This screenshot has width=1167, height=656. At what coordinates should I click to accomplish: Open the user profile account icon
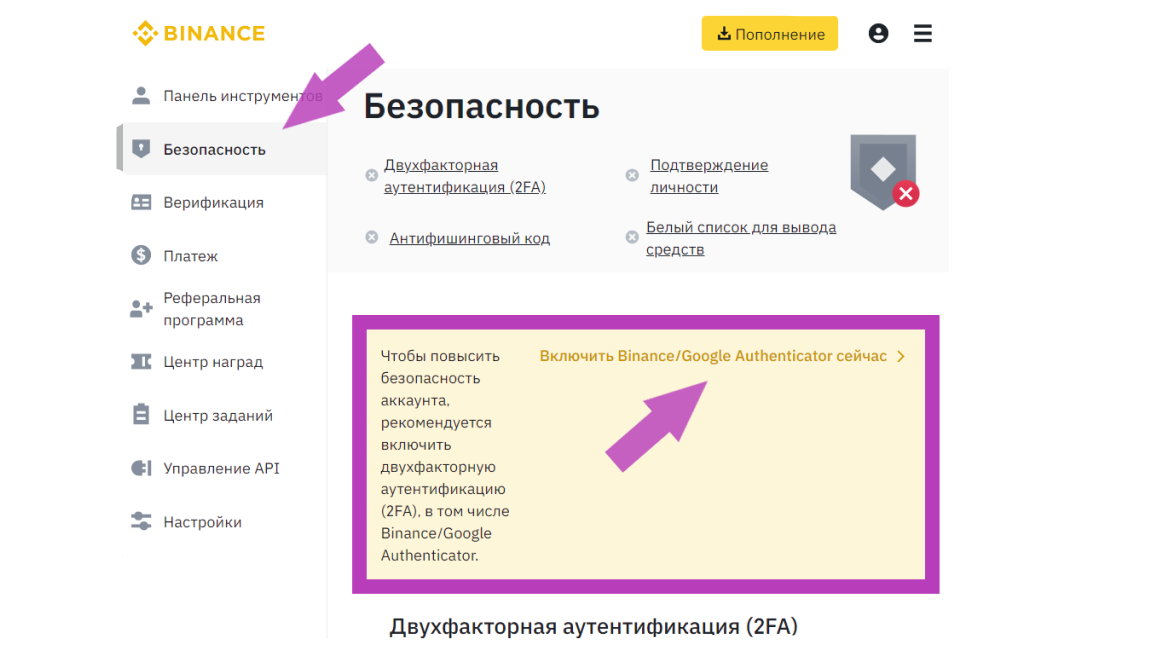878,34
